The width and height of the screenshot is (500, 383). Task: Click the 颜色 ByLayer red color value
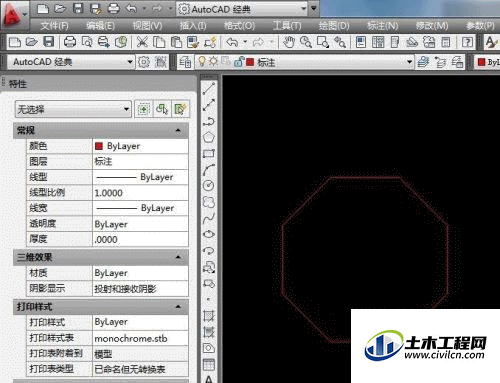140,146
